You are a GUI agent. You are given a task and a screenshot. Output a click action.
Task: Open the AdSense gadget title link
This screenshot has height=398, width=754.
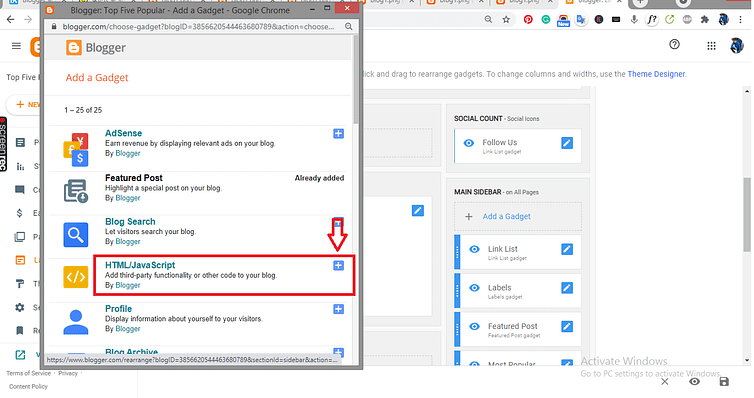click(x=124, y=133)
